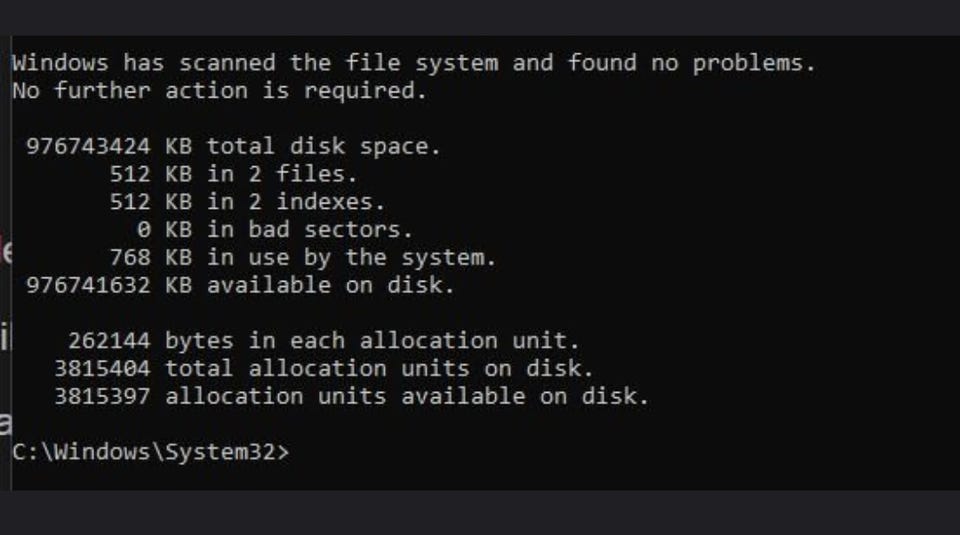
Task: Click the "KB available on disk" text
Action: pyautogui.click(x=310, y=285)
